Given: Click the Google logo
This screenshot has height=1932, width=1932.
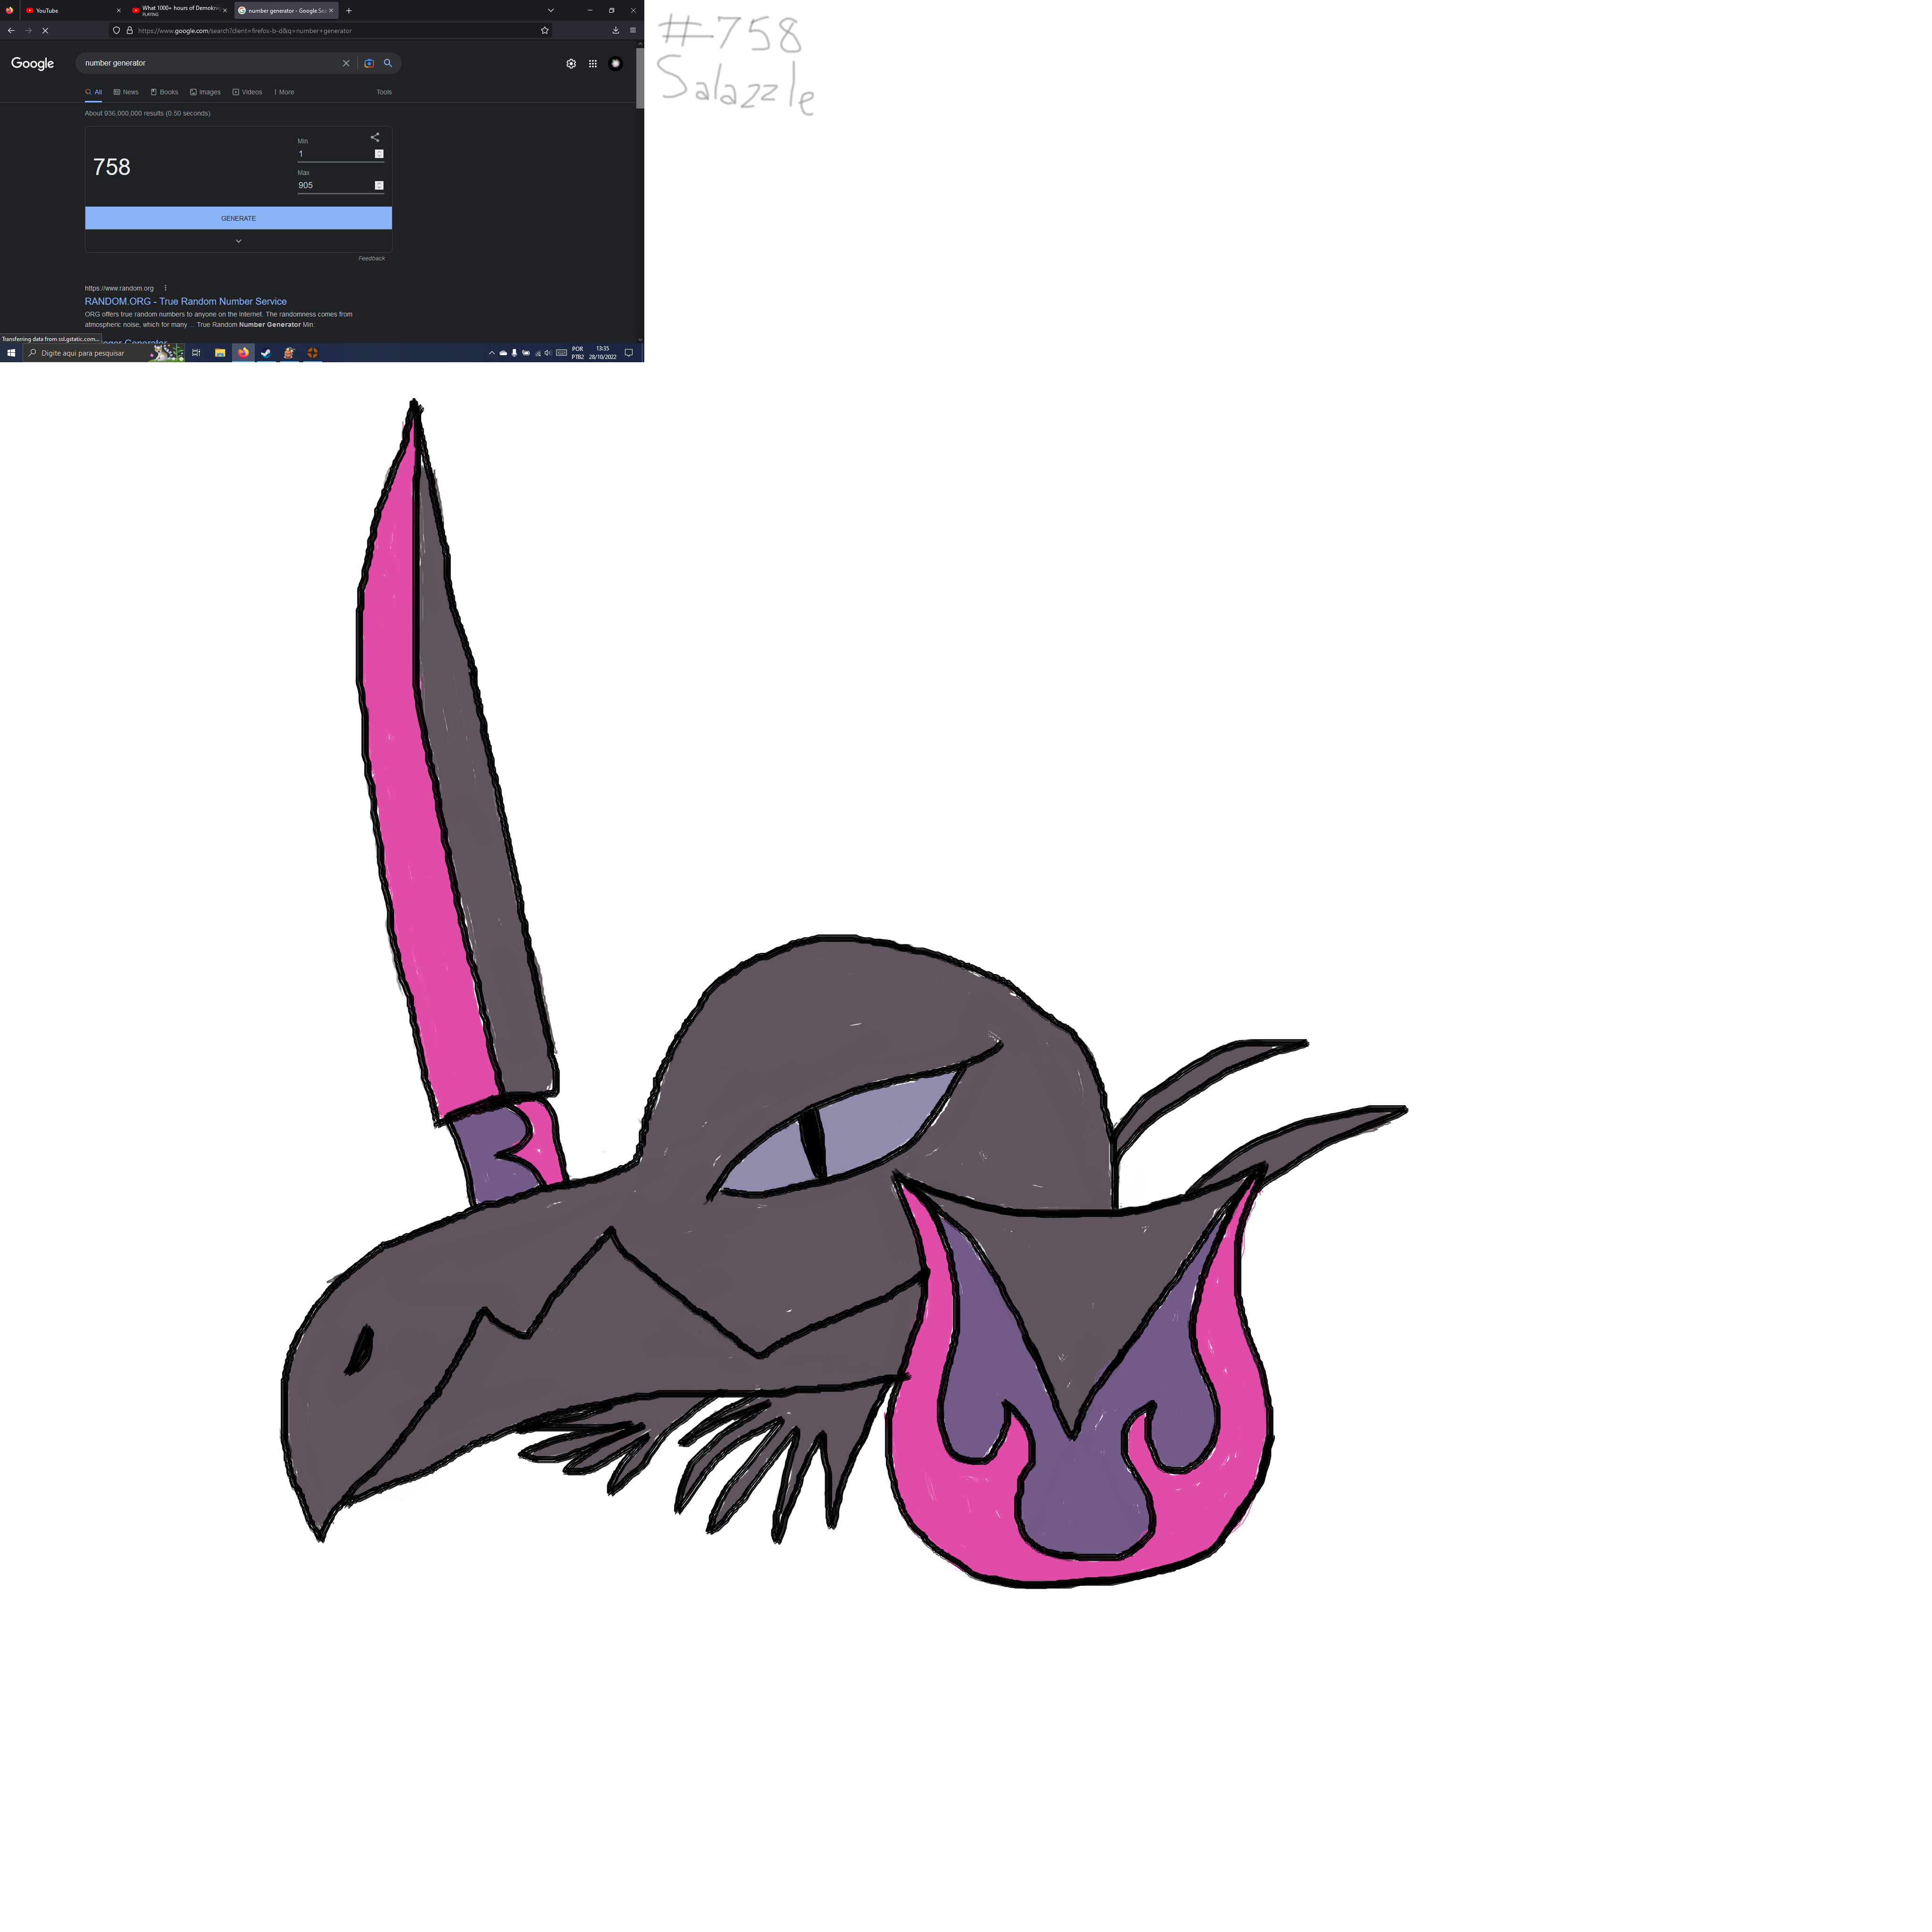Looking at the screenshot, I should [33, 63].
